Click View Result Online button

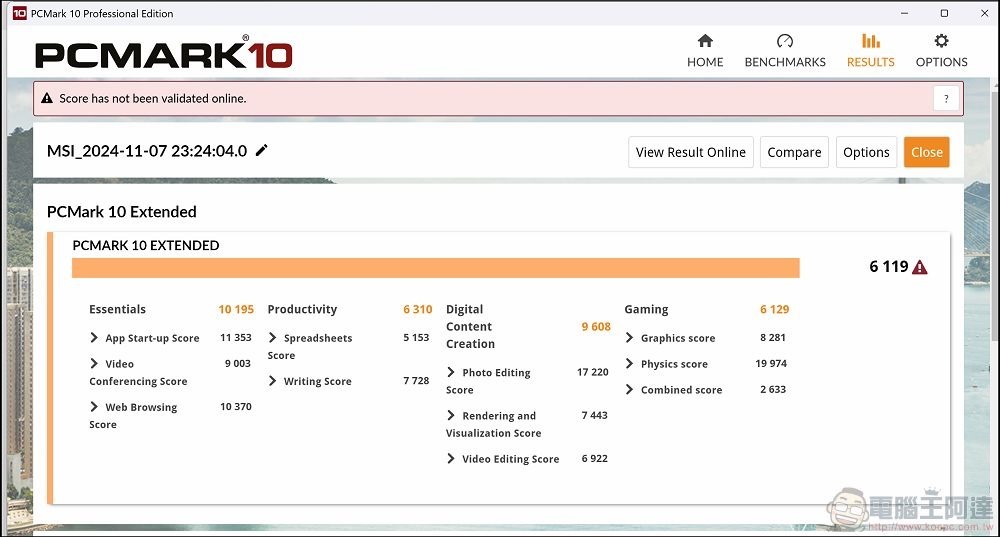click(x=691, y=152)
